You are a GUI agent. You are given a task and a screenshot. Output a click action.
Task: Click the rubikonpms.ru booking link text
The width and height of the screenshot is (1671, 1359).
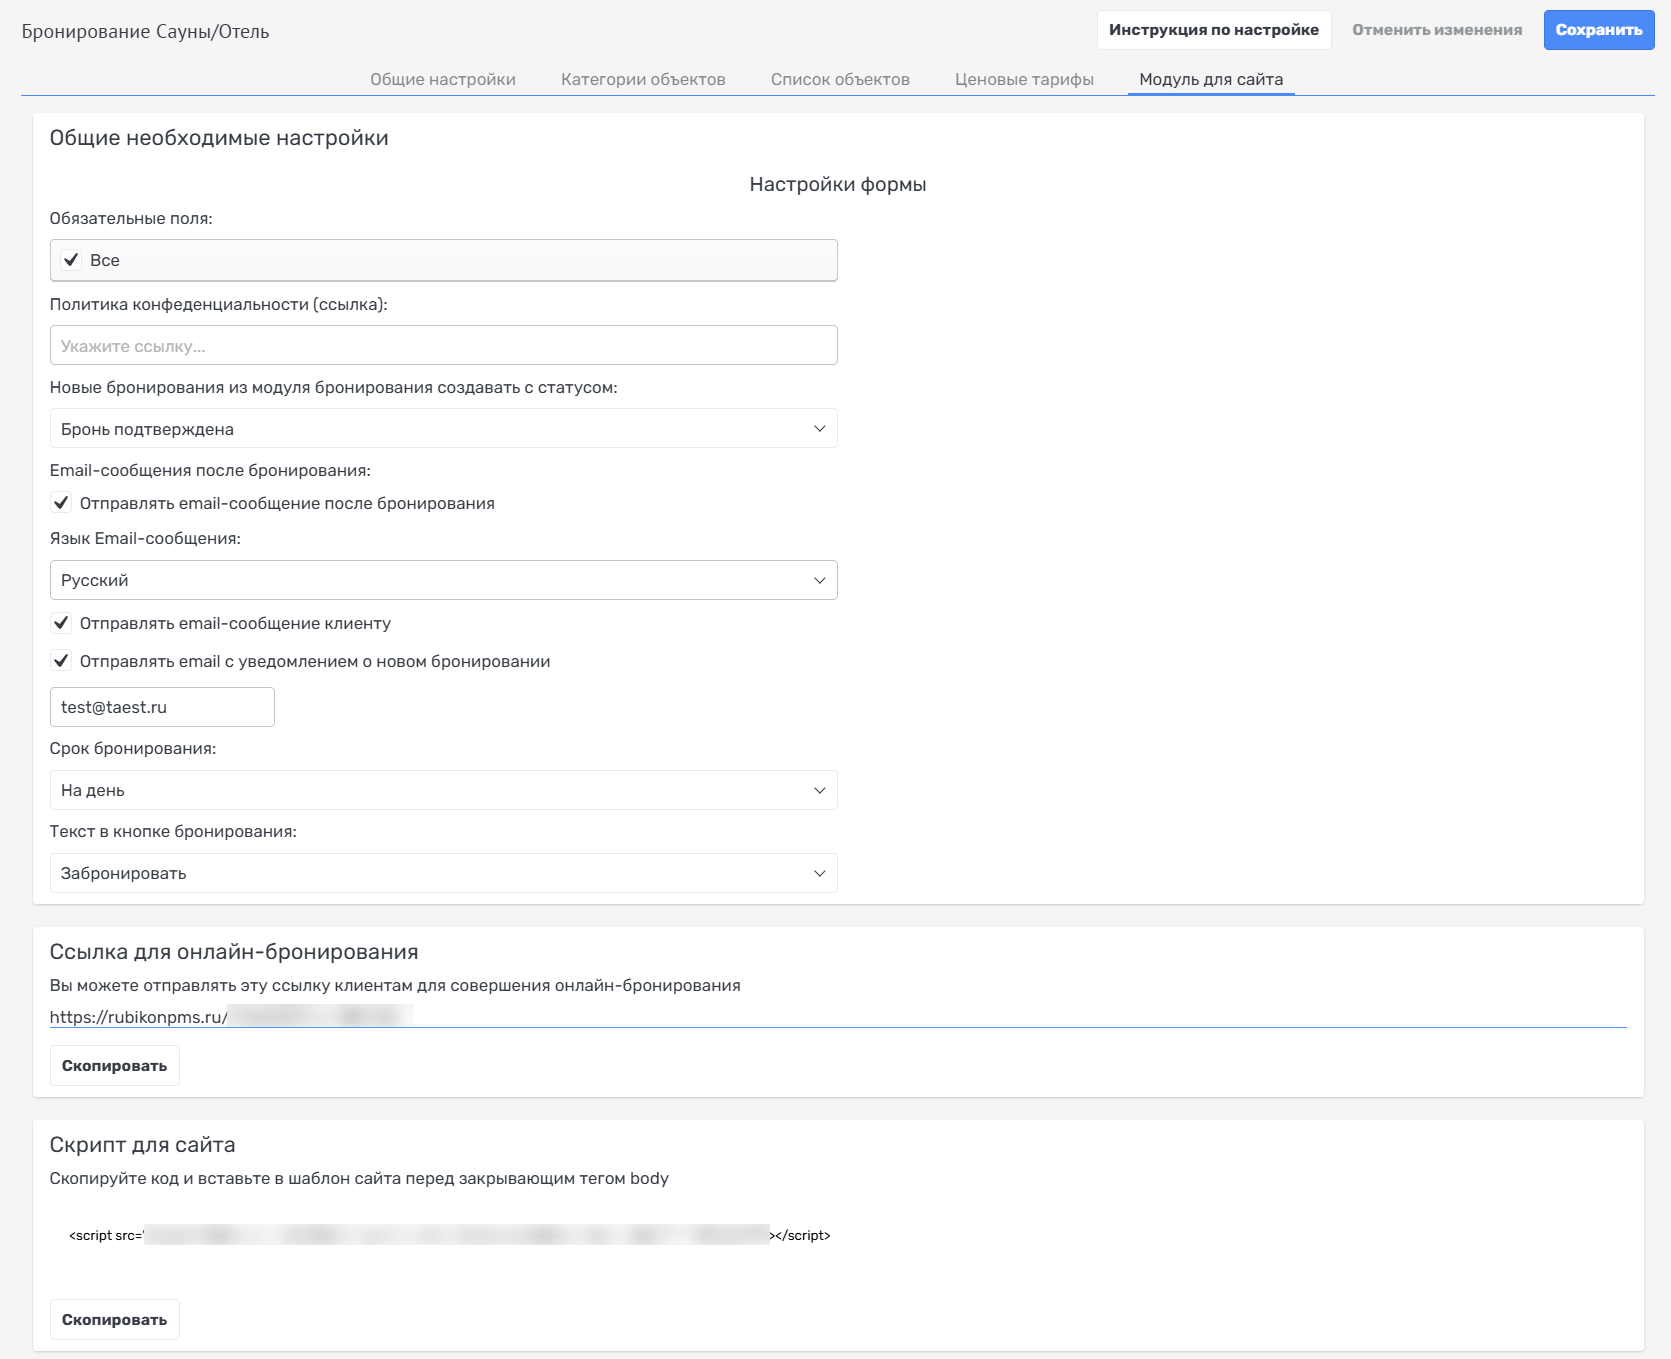pos(231,1017)
